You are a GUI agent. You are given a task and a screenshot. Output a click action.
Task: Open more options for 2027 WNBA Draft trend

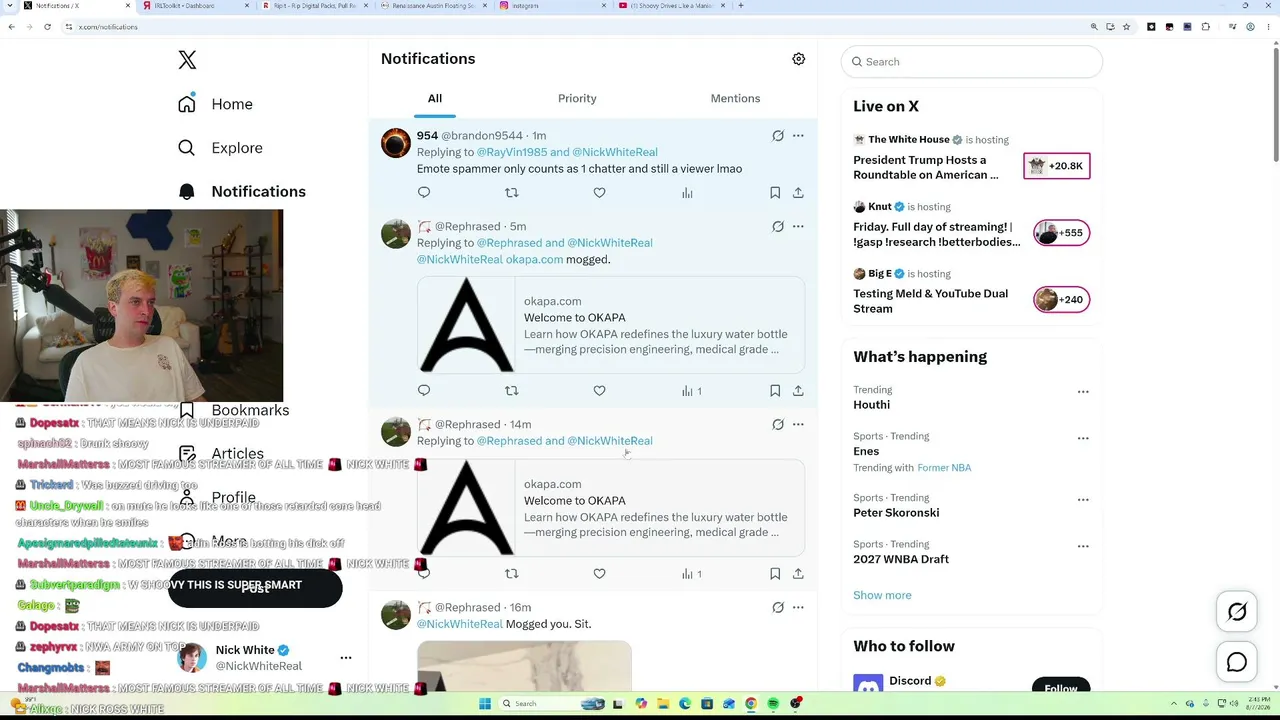pyautogui.click(x=1083, y=546)
